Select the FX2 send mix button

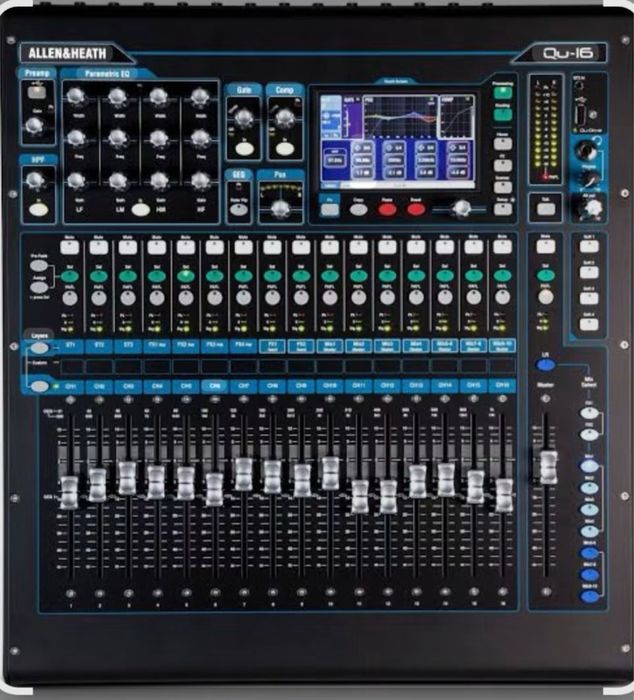(589, 434)
